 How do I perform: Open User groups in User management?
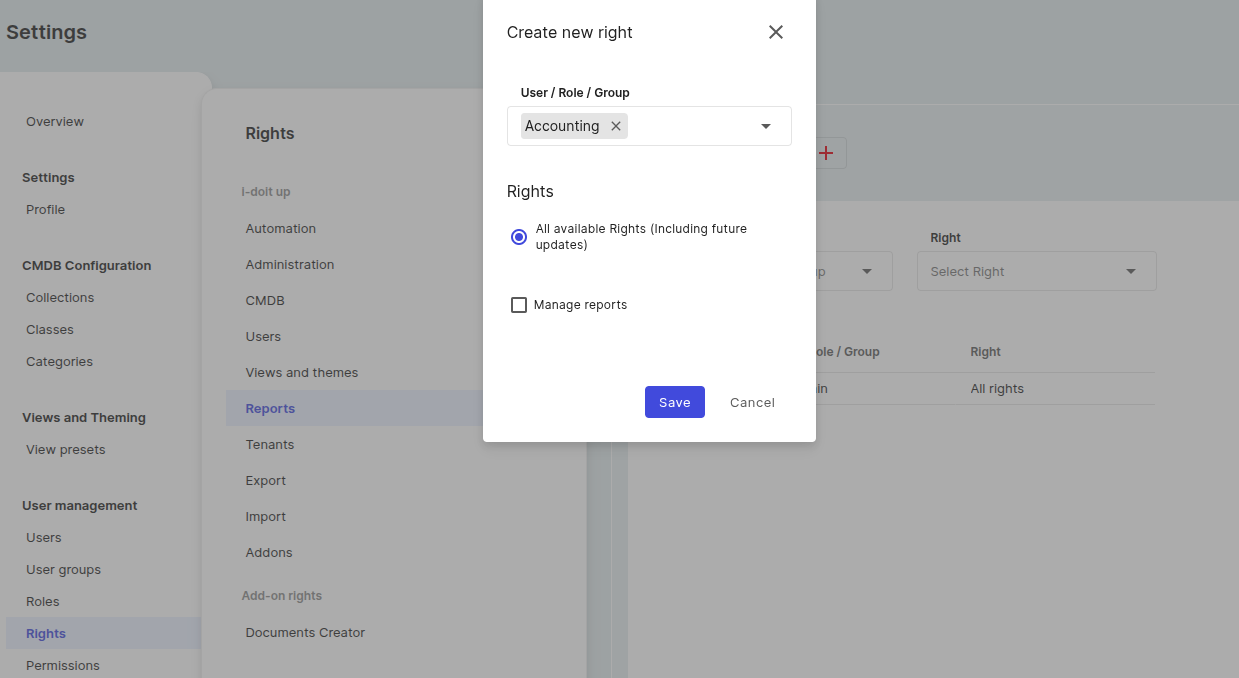point(63,569)
